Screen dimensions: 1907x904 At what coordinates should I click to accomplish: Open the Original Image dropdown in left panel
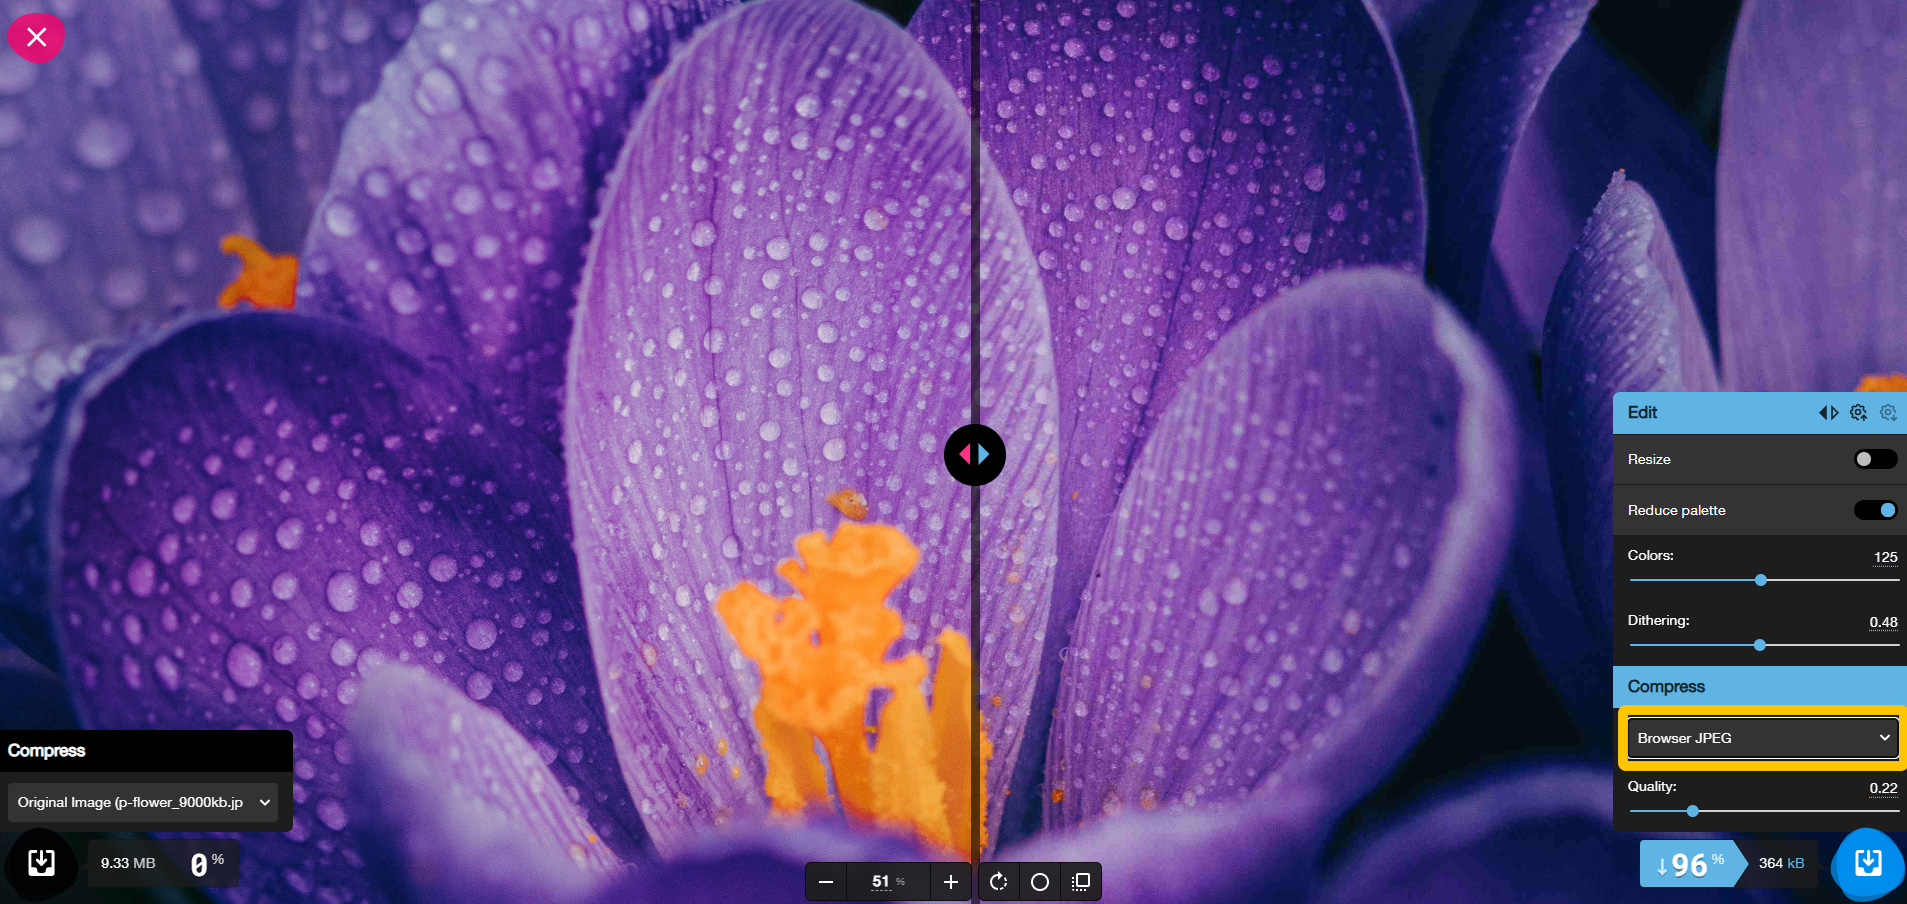point(143,802)
